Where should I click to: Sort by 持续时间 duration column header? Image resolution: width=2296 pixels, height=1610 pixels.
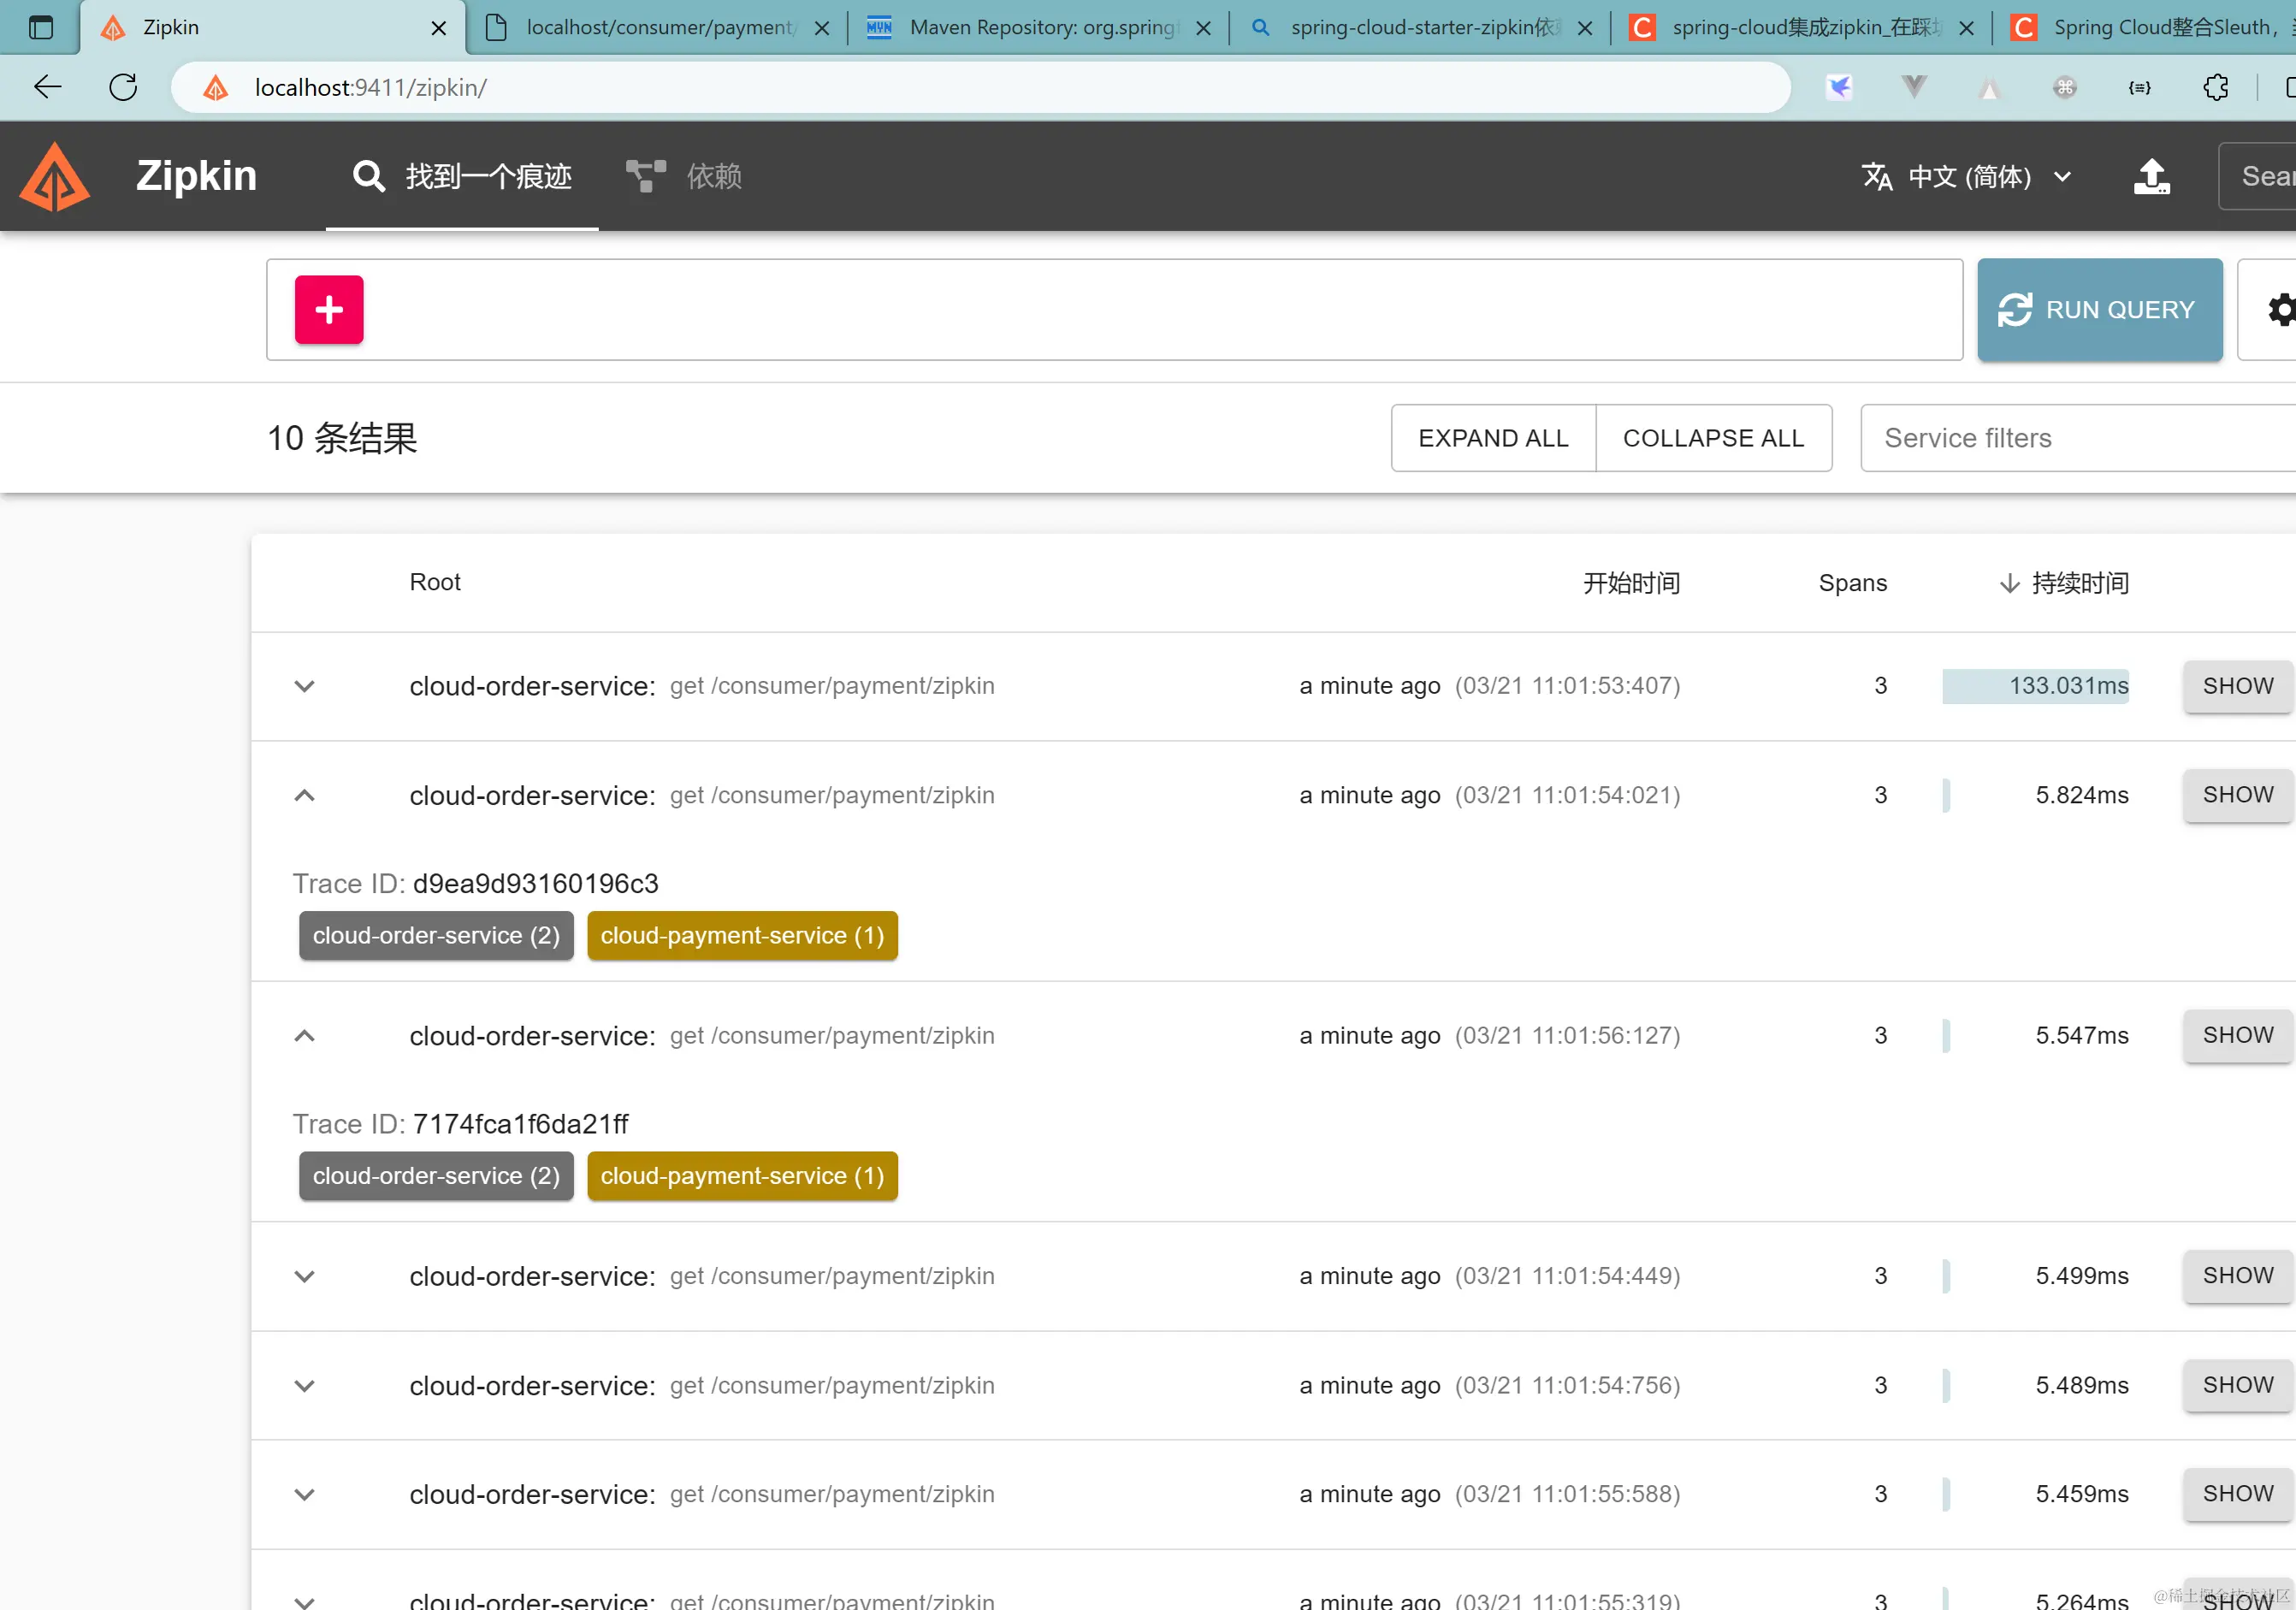(2078, 583)
